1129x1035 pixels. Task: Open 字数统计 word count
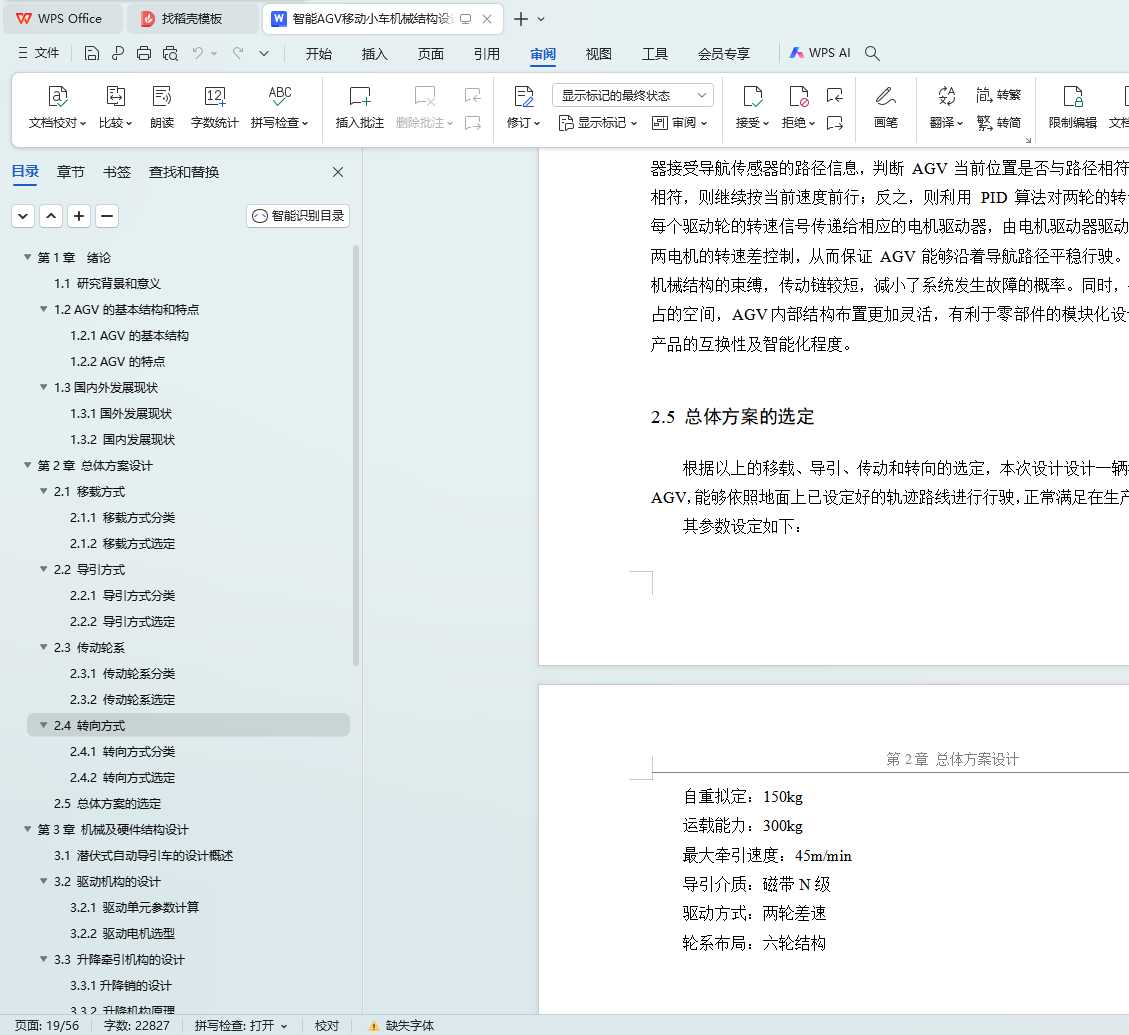point(215,108)
